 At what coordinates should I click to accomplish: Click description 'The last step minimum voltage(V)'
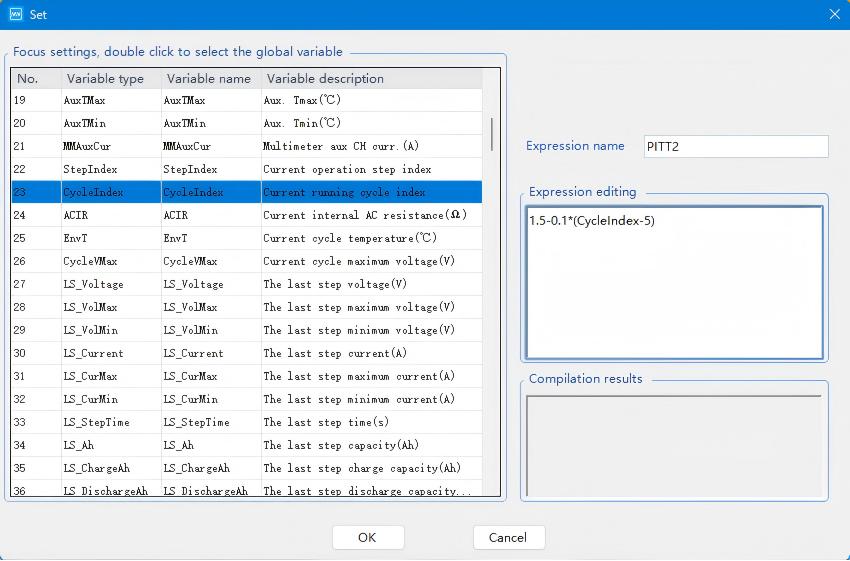(359, 330)
